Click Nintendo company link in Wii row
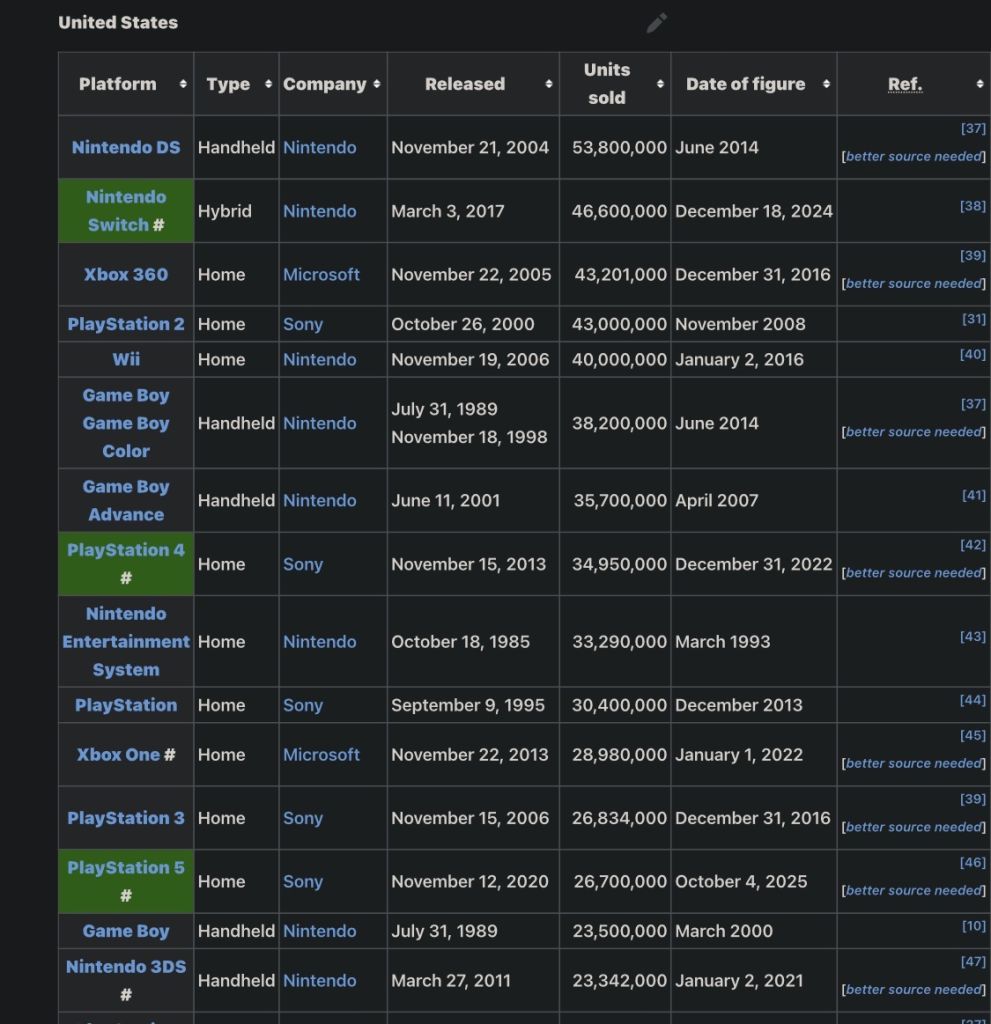991x1024 pixels. (319, 359)
